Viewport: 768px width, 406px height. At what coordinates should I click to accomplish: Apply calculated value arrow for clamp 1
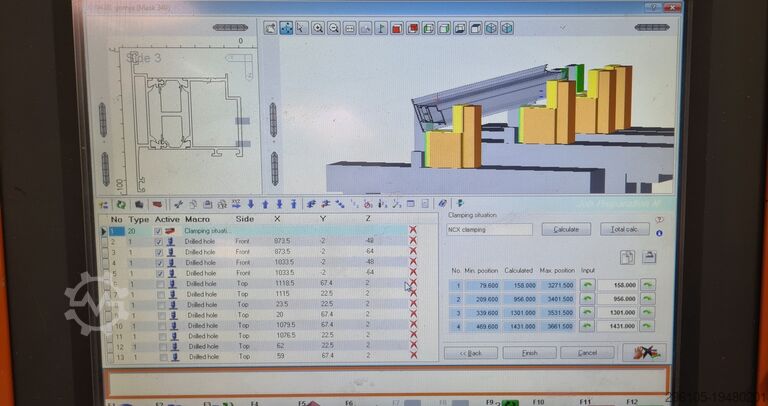coord(648,284)
